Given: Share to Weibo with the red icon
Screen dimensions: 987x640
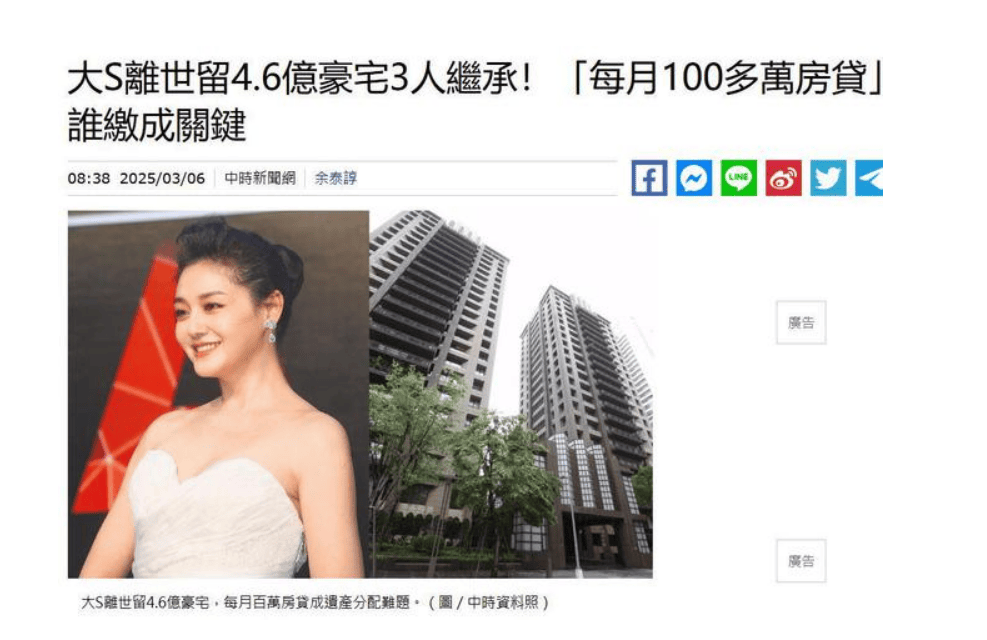Looking at the screenshot, I should point(783,178).
